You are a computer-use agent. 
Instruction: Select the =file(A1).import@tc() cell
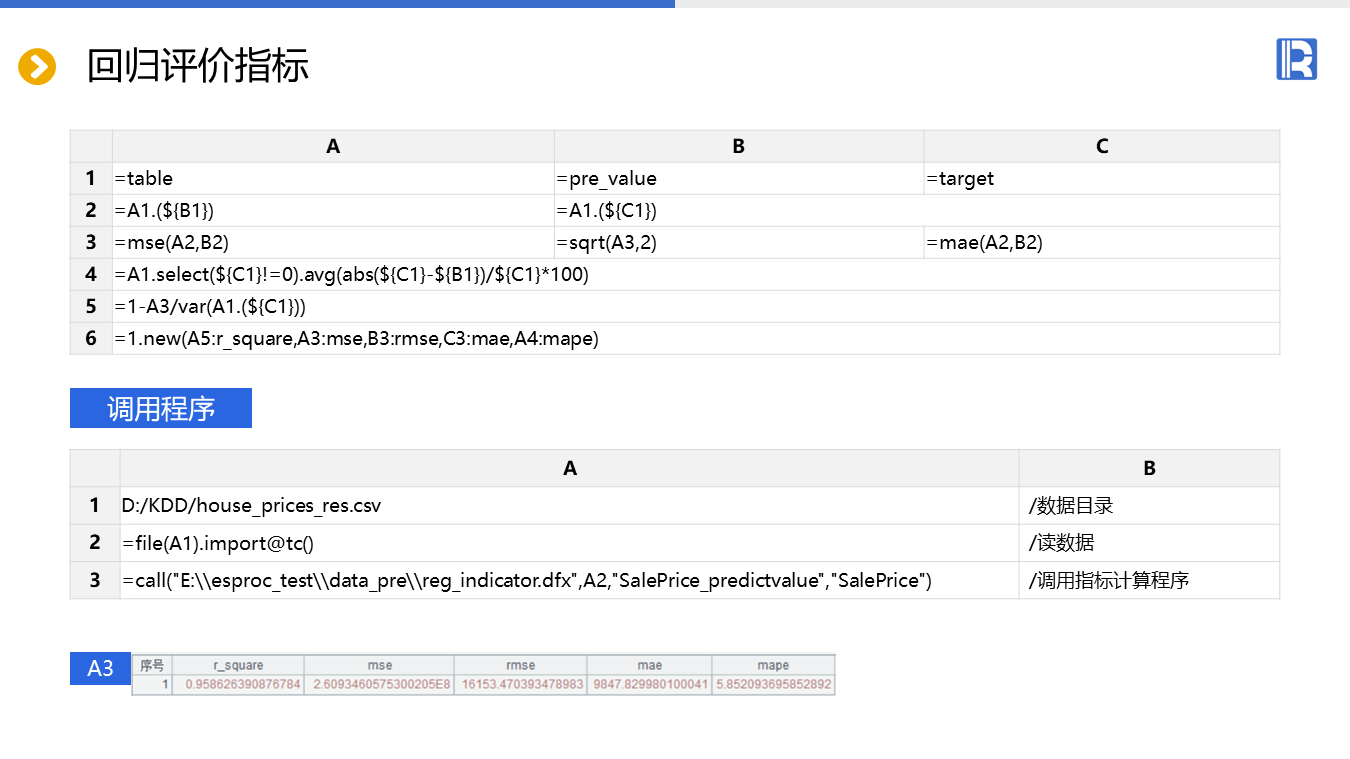coord(570,543)
